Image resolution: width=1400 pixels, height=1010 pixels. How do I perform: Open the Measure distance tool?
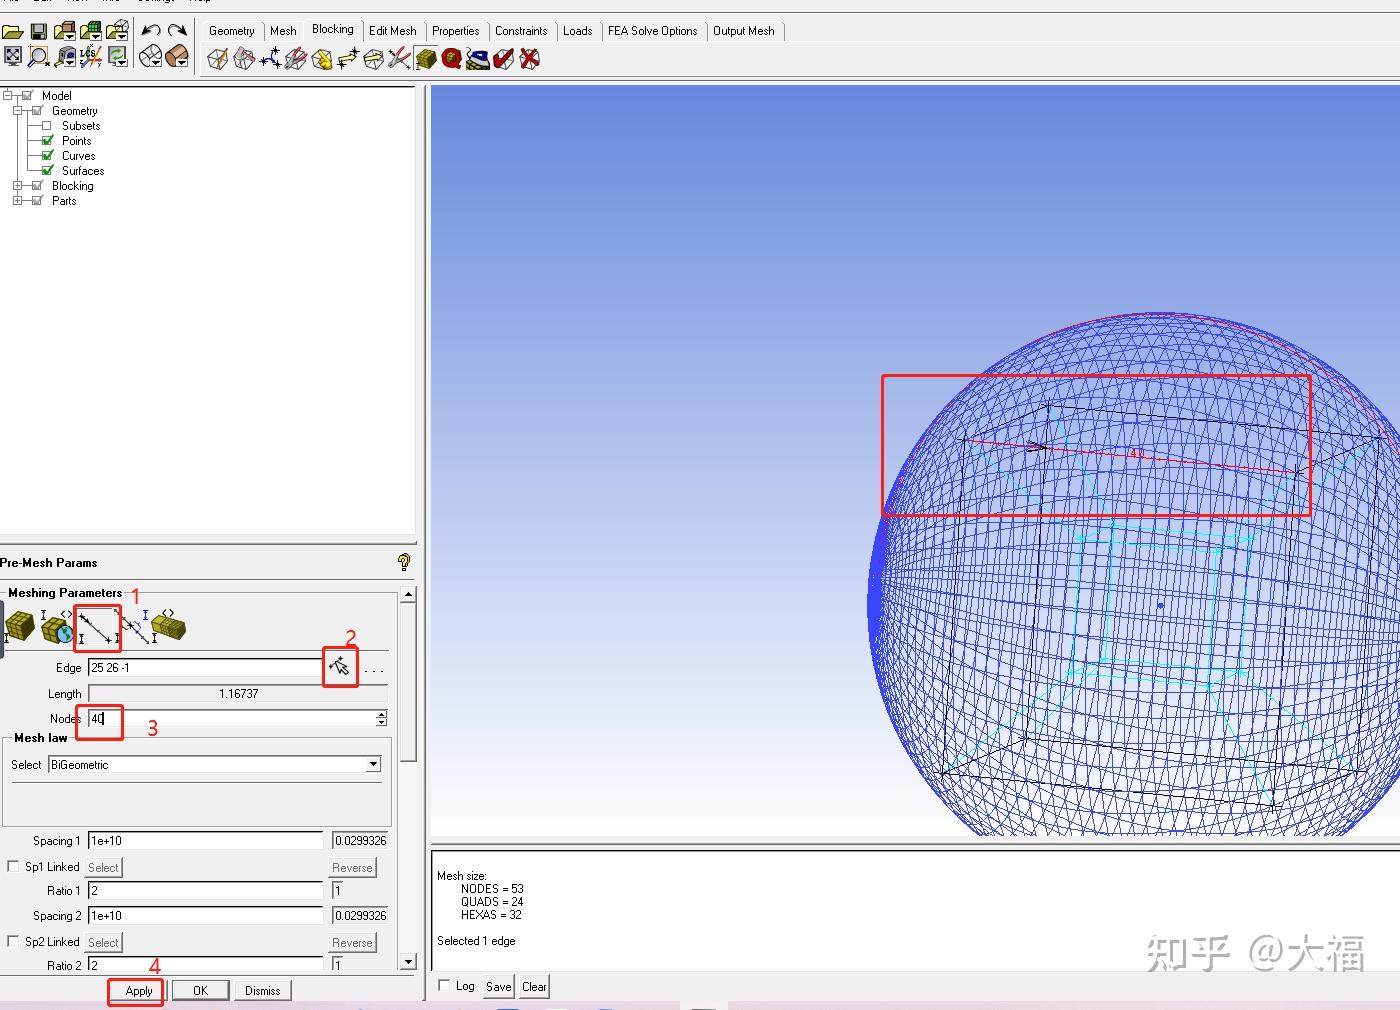pyautogui.click(x=65, y=57)
